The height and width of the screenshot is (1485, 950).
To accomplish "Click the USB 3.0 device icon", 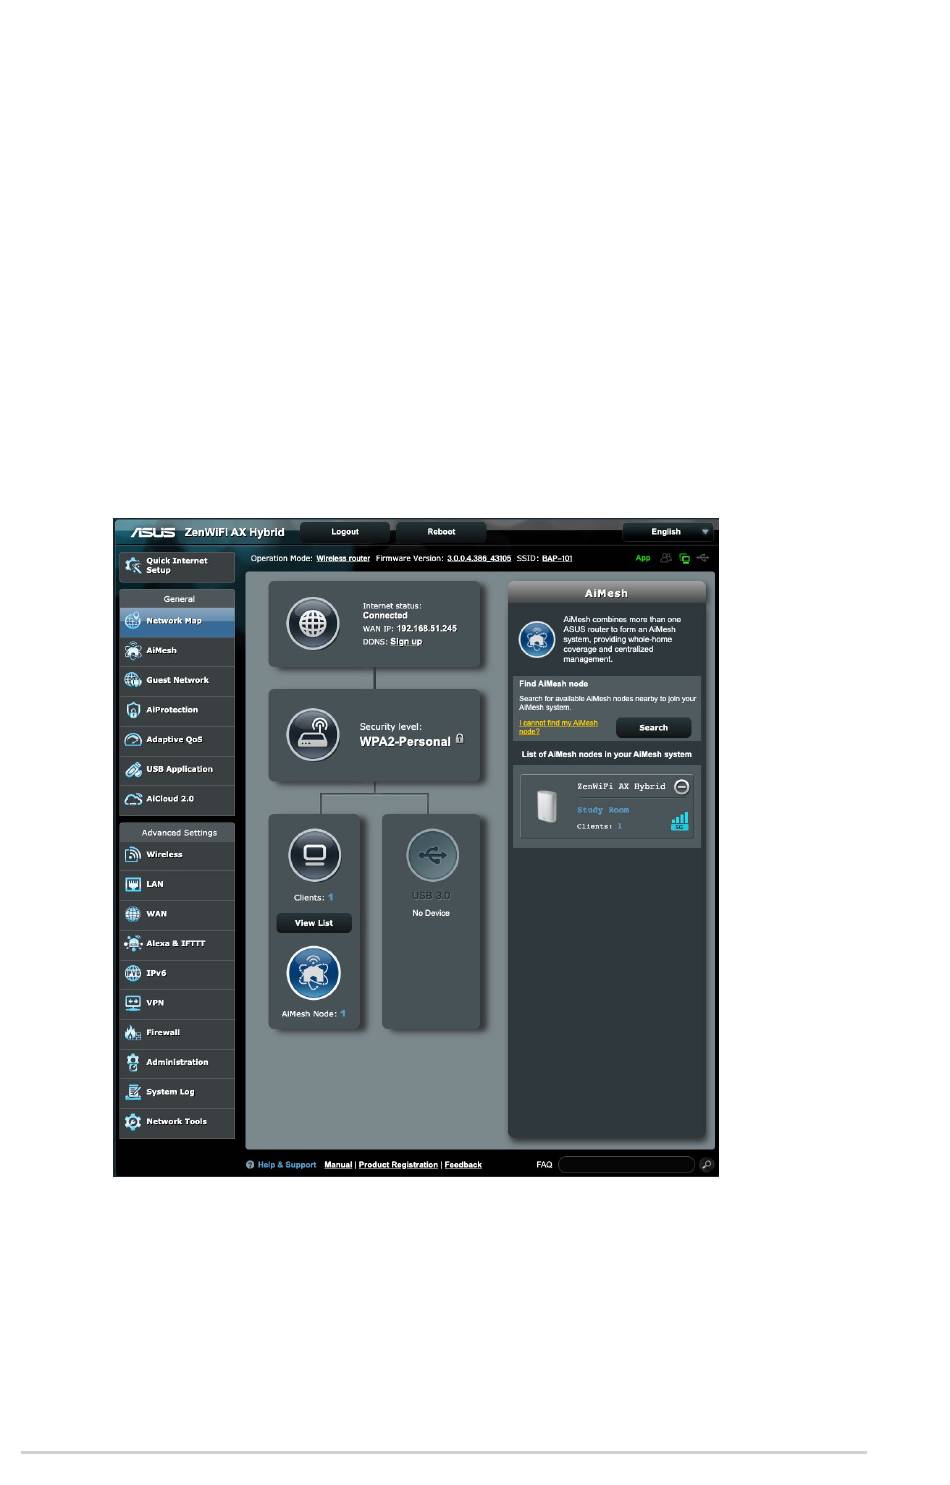I will pos(432,855).
